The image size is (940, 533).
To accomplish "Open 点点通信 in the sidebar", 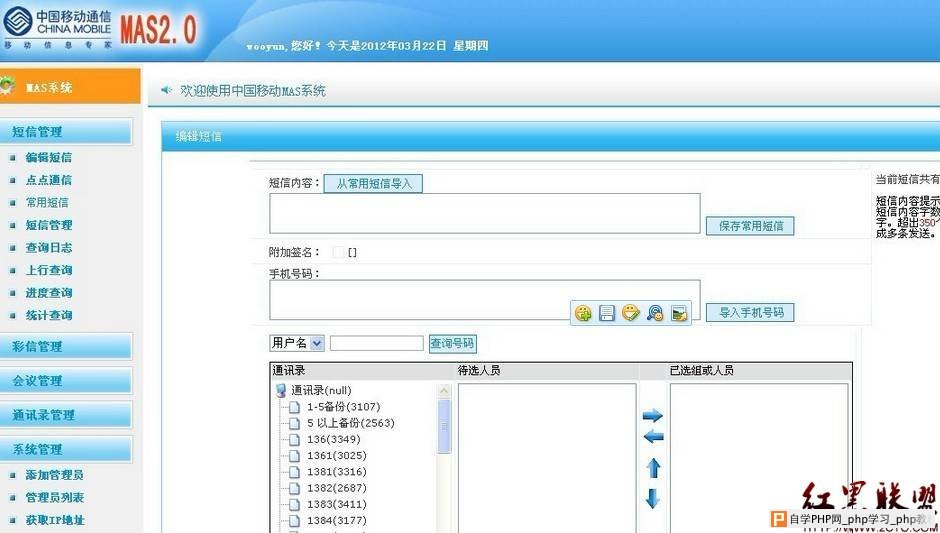I will point(49,180).
